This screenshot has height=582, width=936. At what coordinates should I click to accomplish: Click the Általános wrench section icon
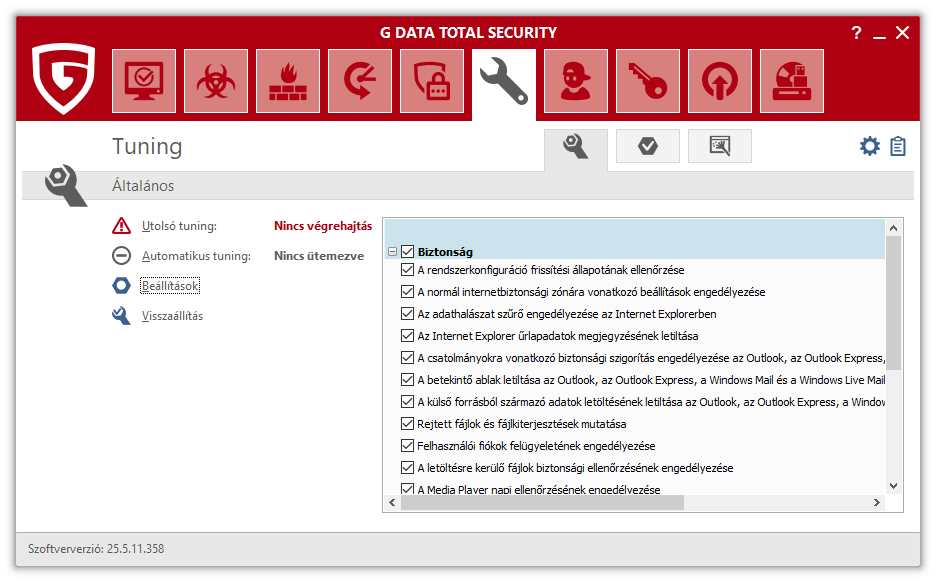[66, 186]
